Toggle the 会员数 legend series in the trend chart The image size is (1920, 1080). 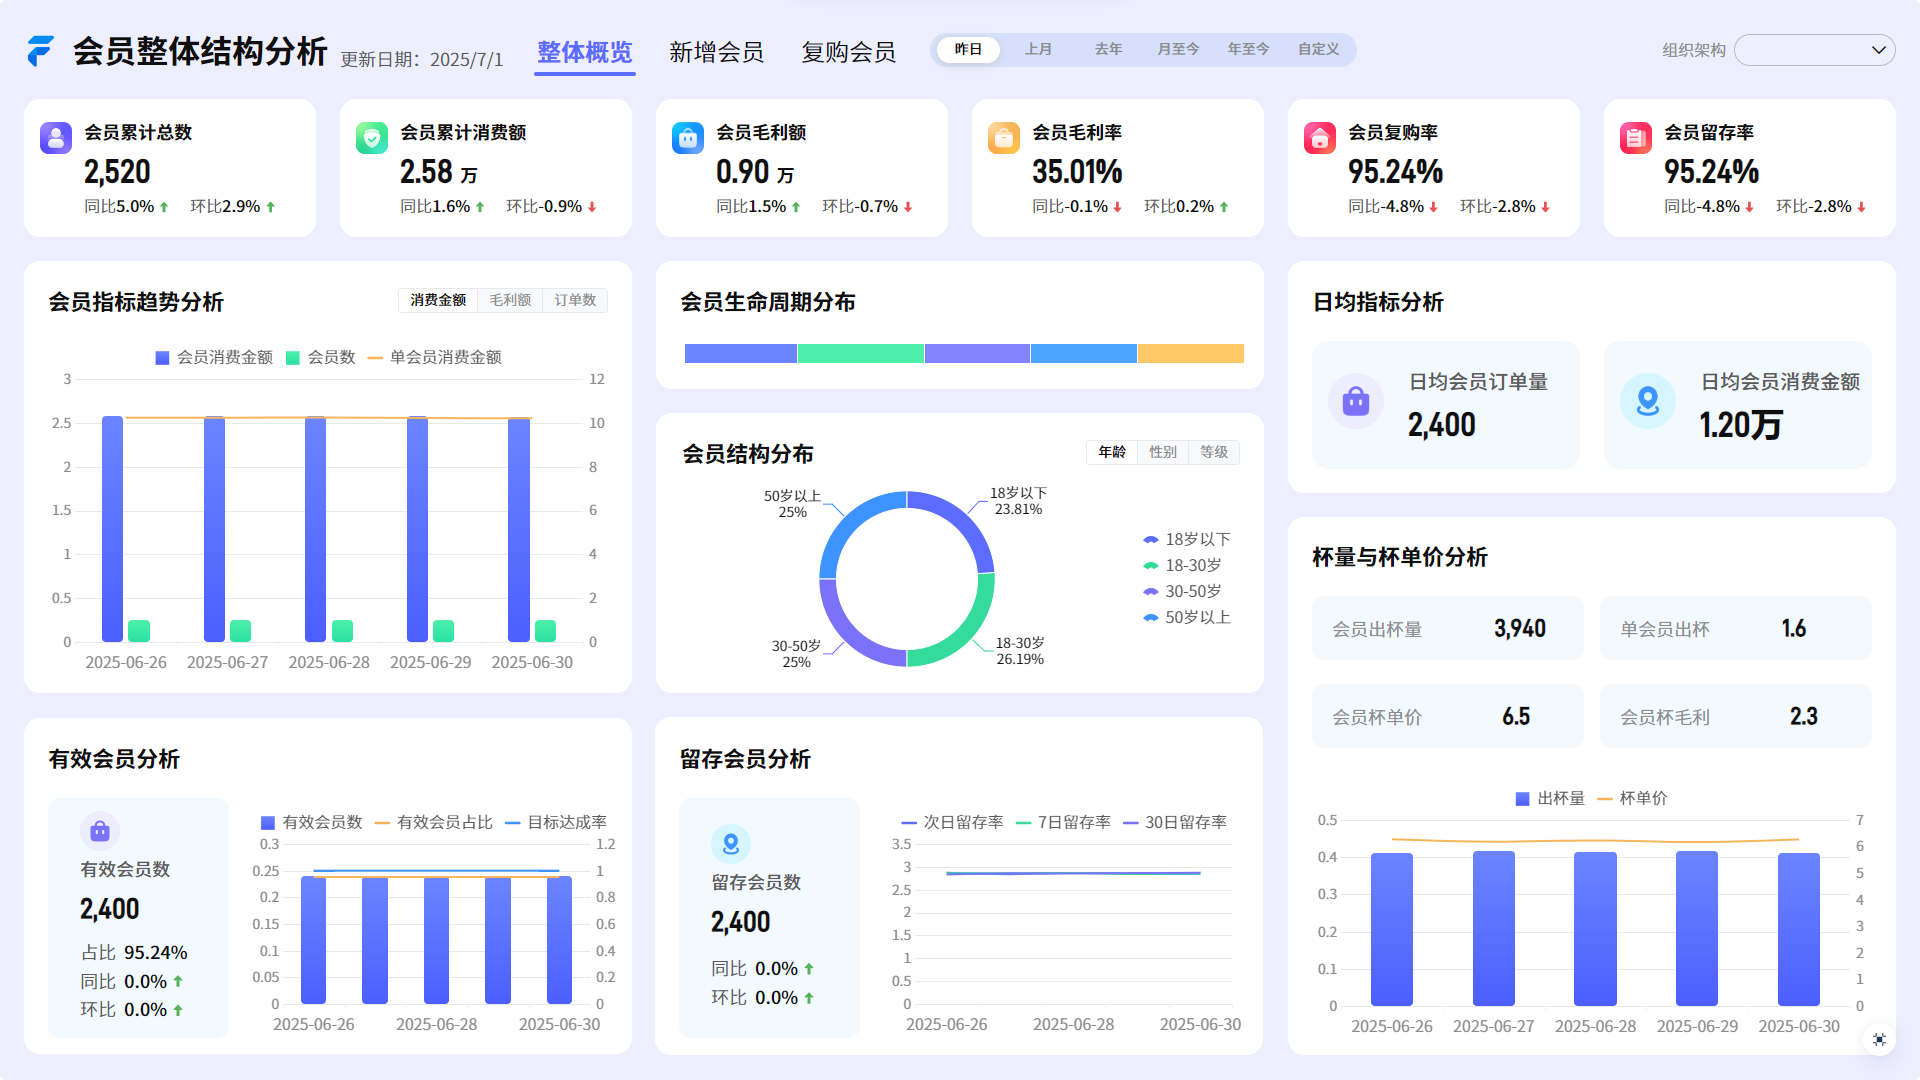coord(321,357)
